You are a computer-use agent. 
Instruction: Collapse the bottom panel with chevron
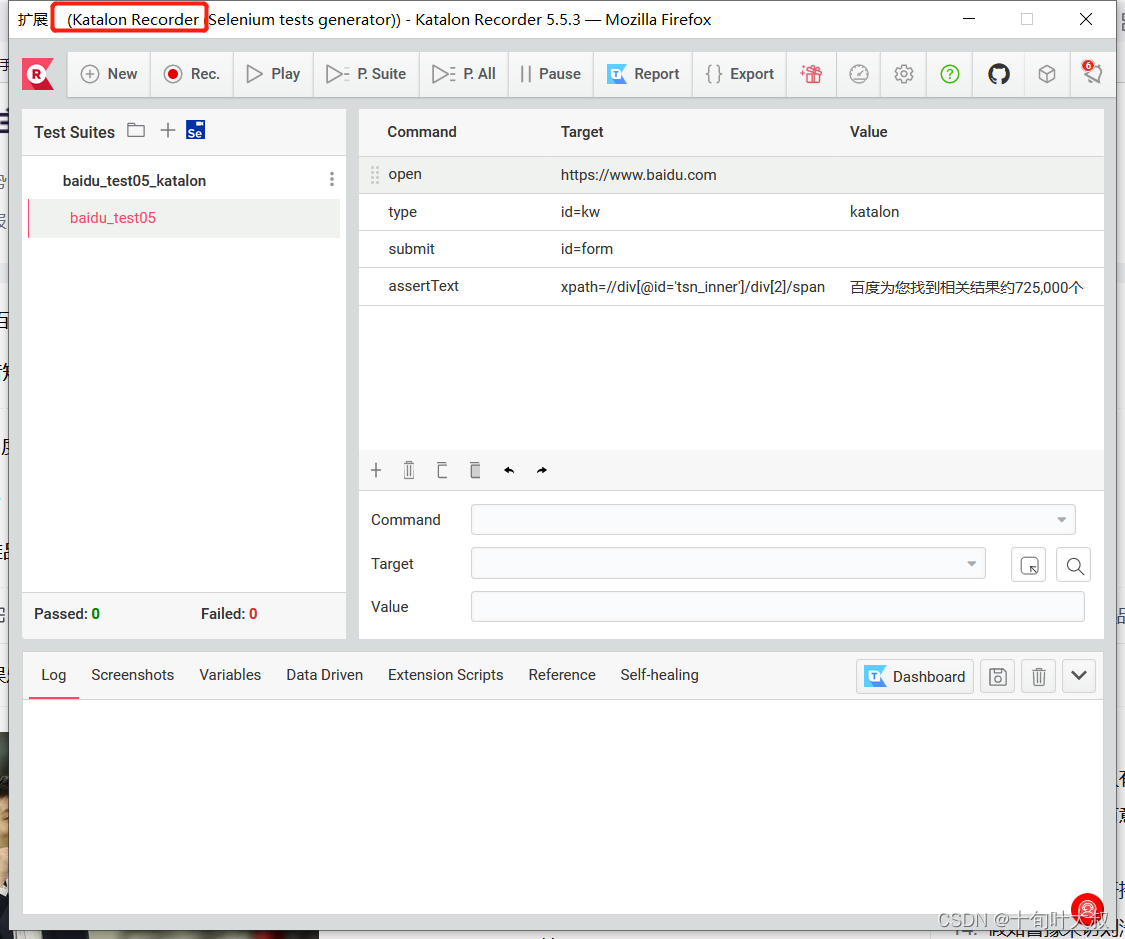tap(1078, 676)
